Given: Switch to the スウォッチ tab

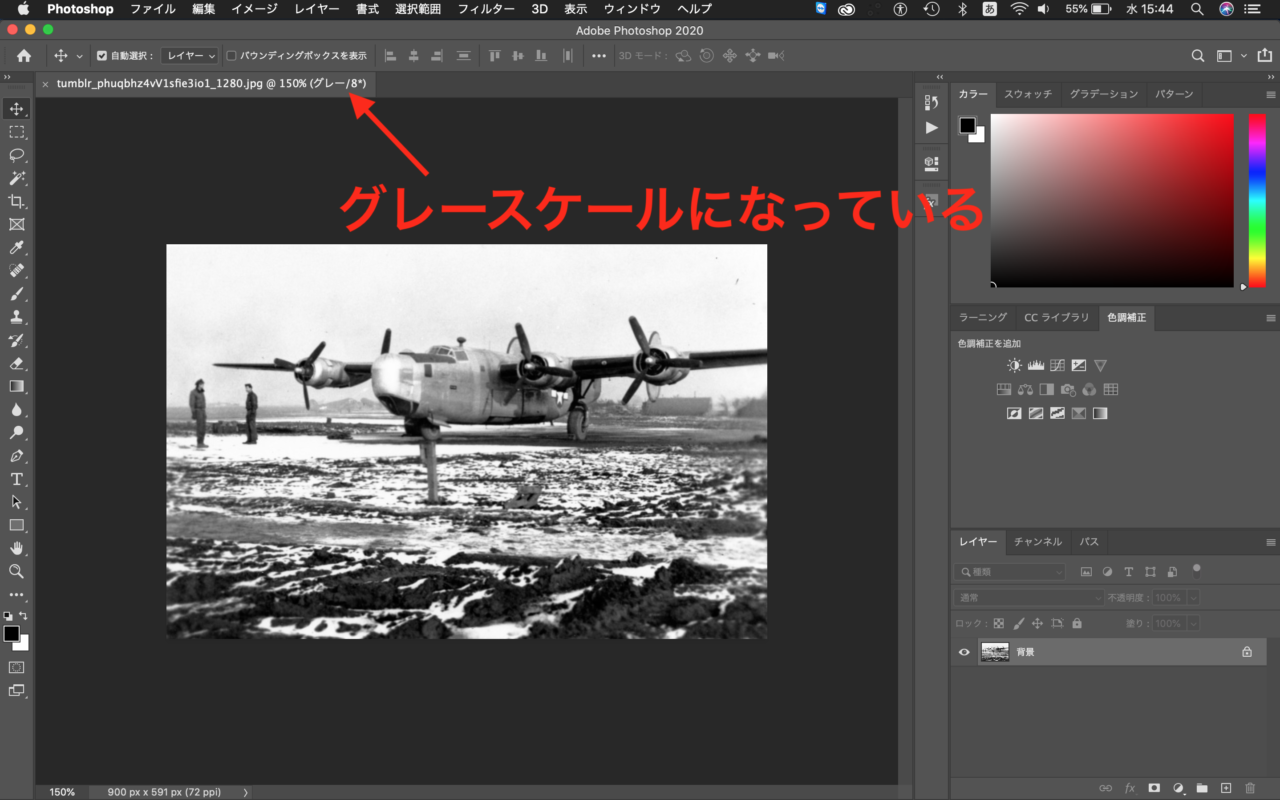Looking at the screenshot, I should [x=1028, y=94].
